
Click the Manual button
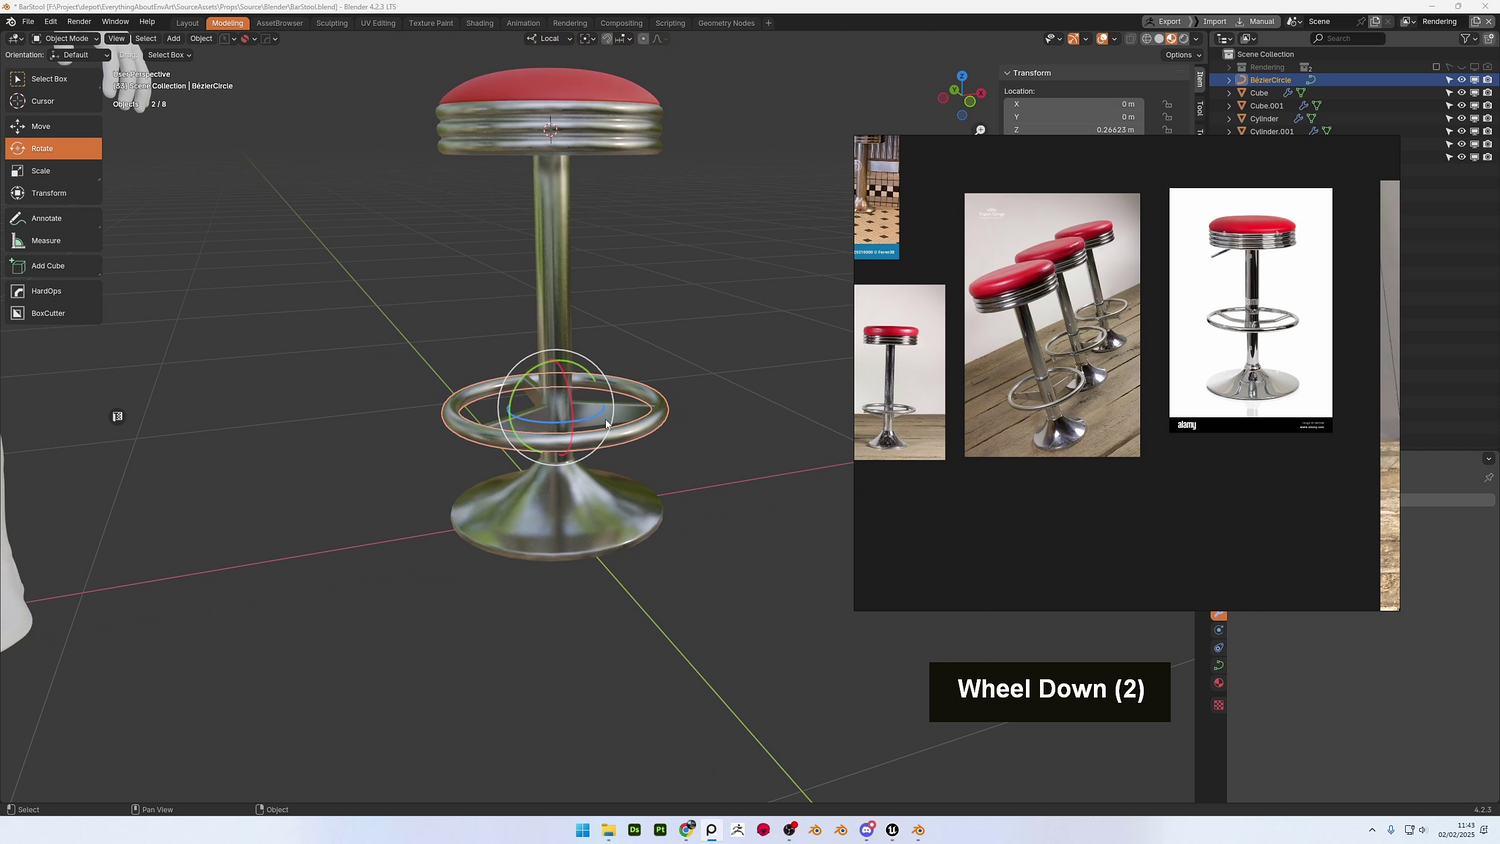(1256, 22)
